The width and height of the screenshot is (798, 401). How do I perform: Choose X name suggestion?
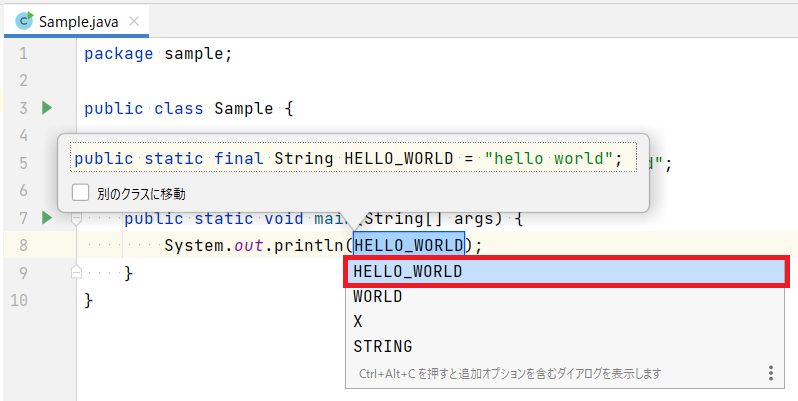pyautogui.click(x=565, y=321)
